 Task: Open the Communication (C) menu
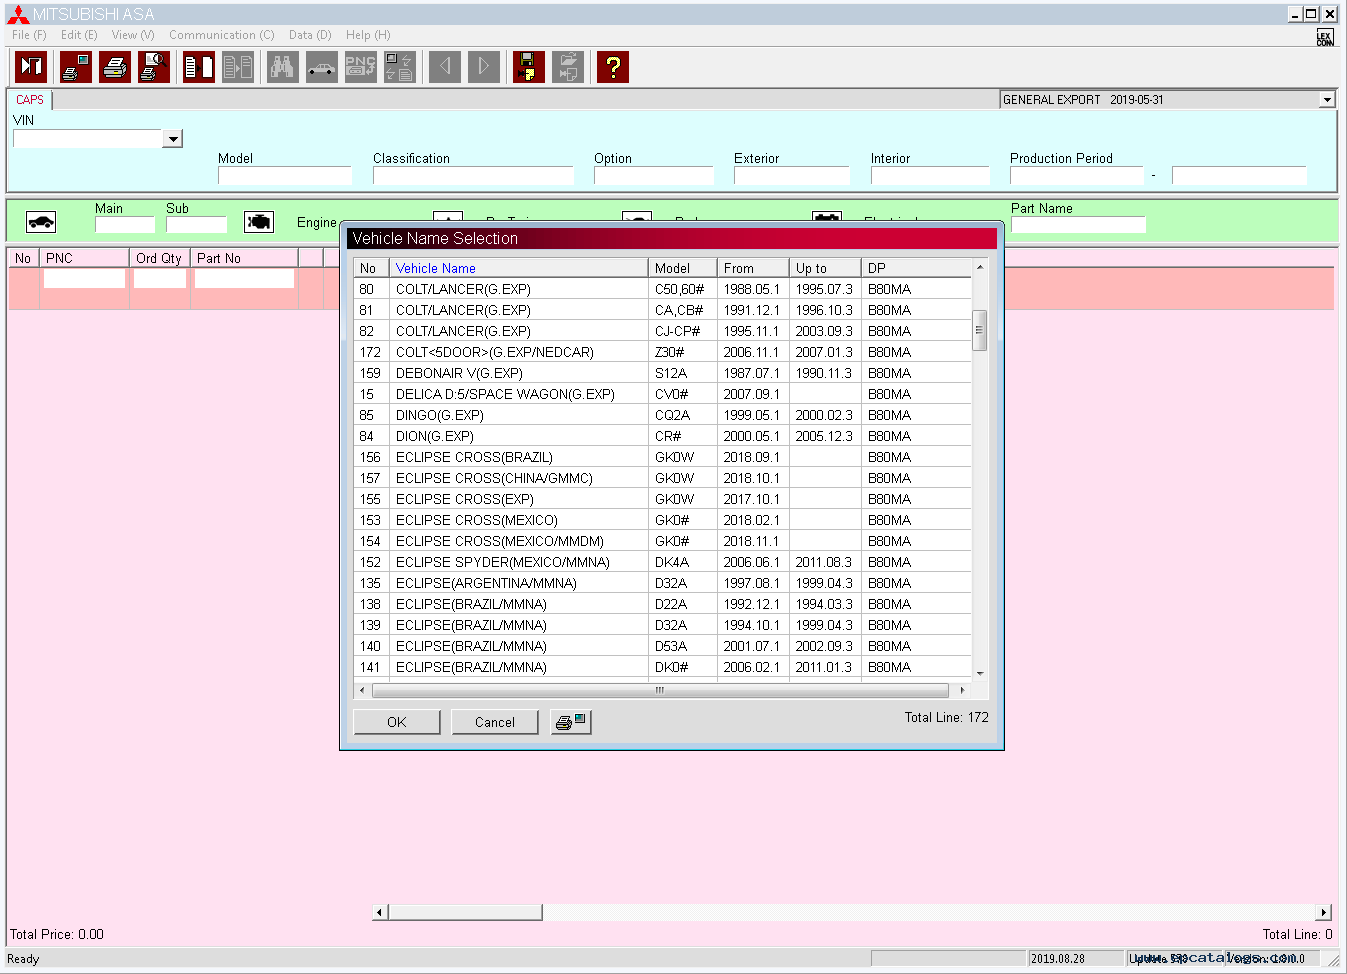point(221,35)
